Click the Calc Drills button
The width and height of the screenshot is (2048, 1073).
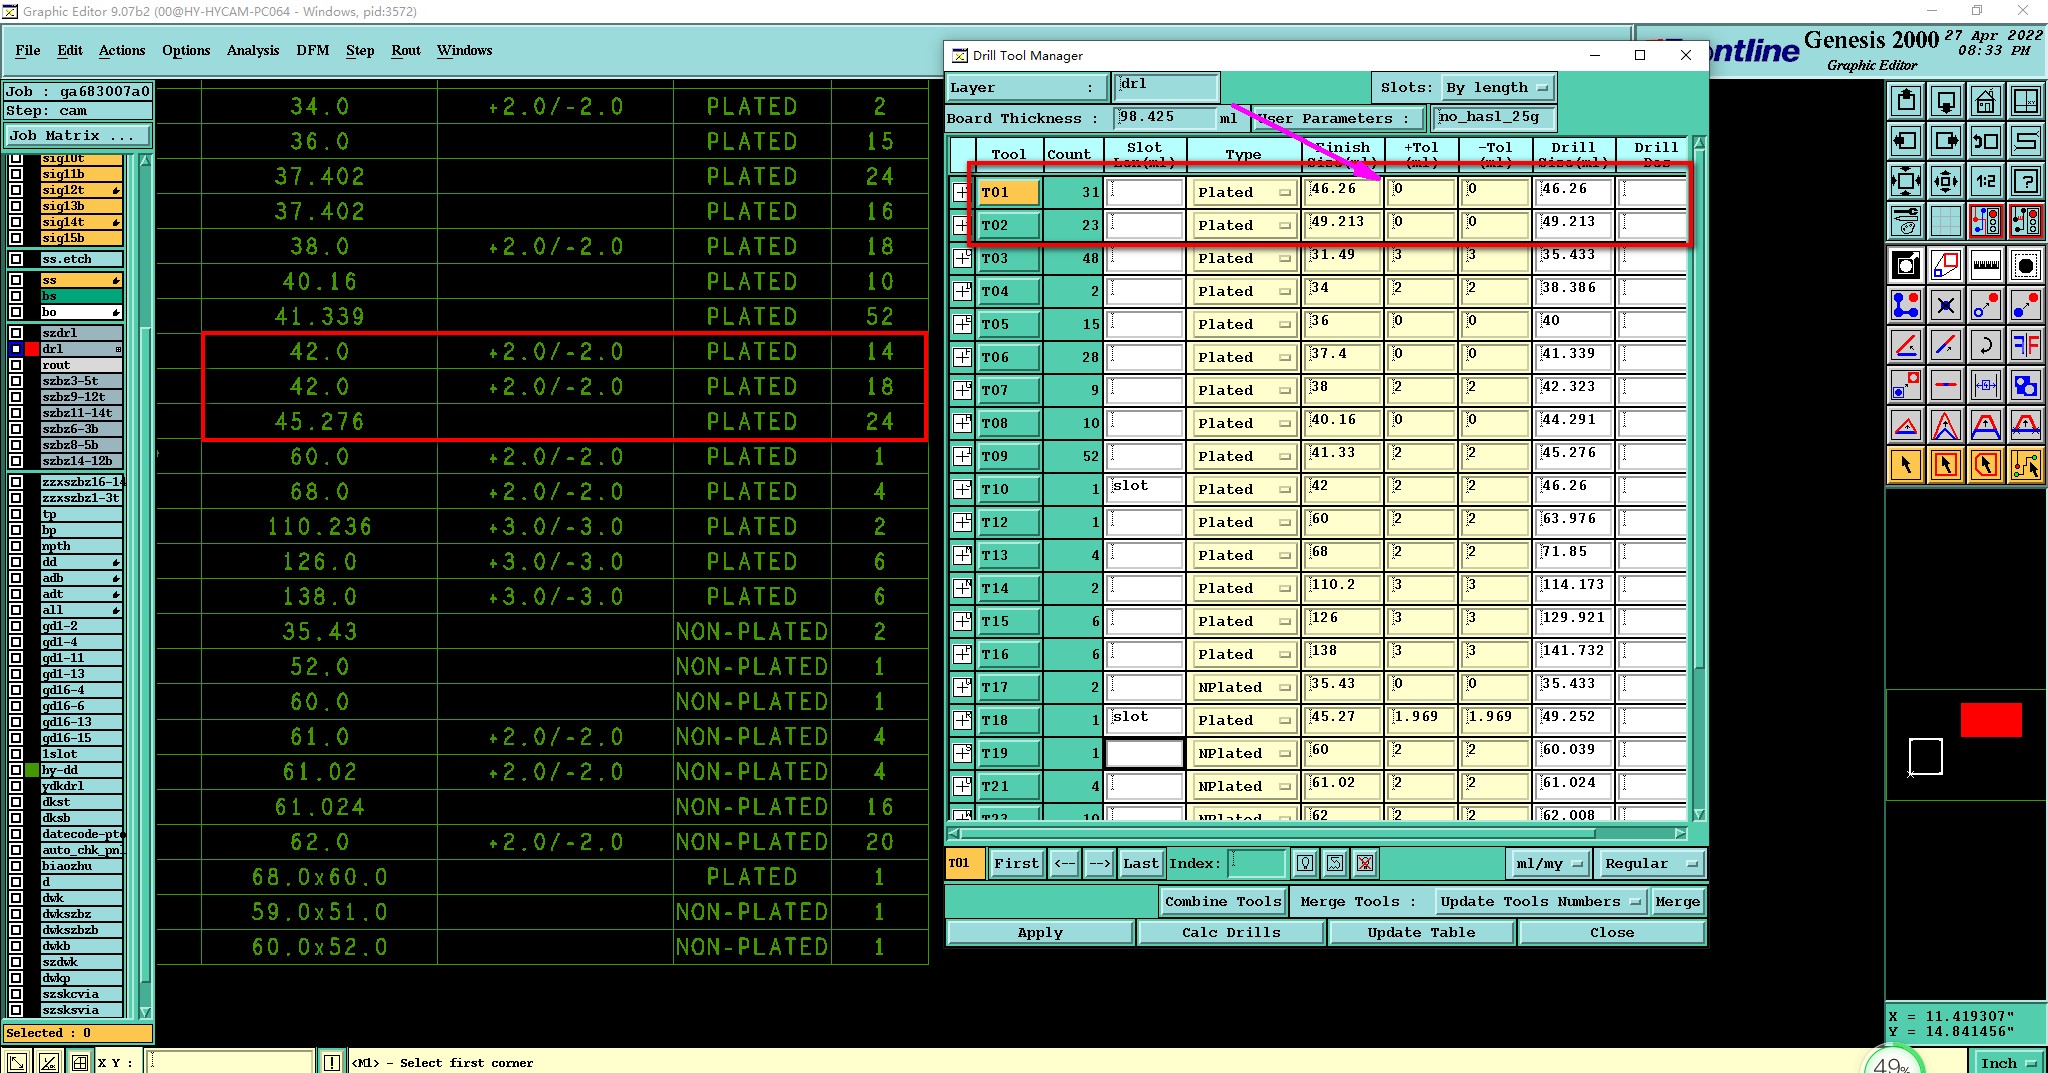[x=1231, y=932]
